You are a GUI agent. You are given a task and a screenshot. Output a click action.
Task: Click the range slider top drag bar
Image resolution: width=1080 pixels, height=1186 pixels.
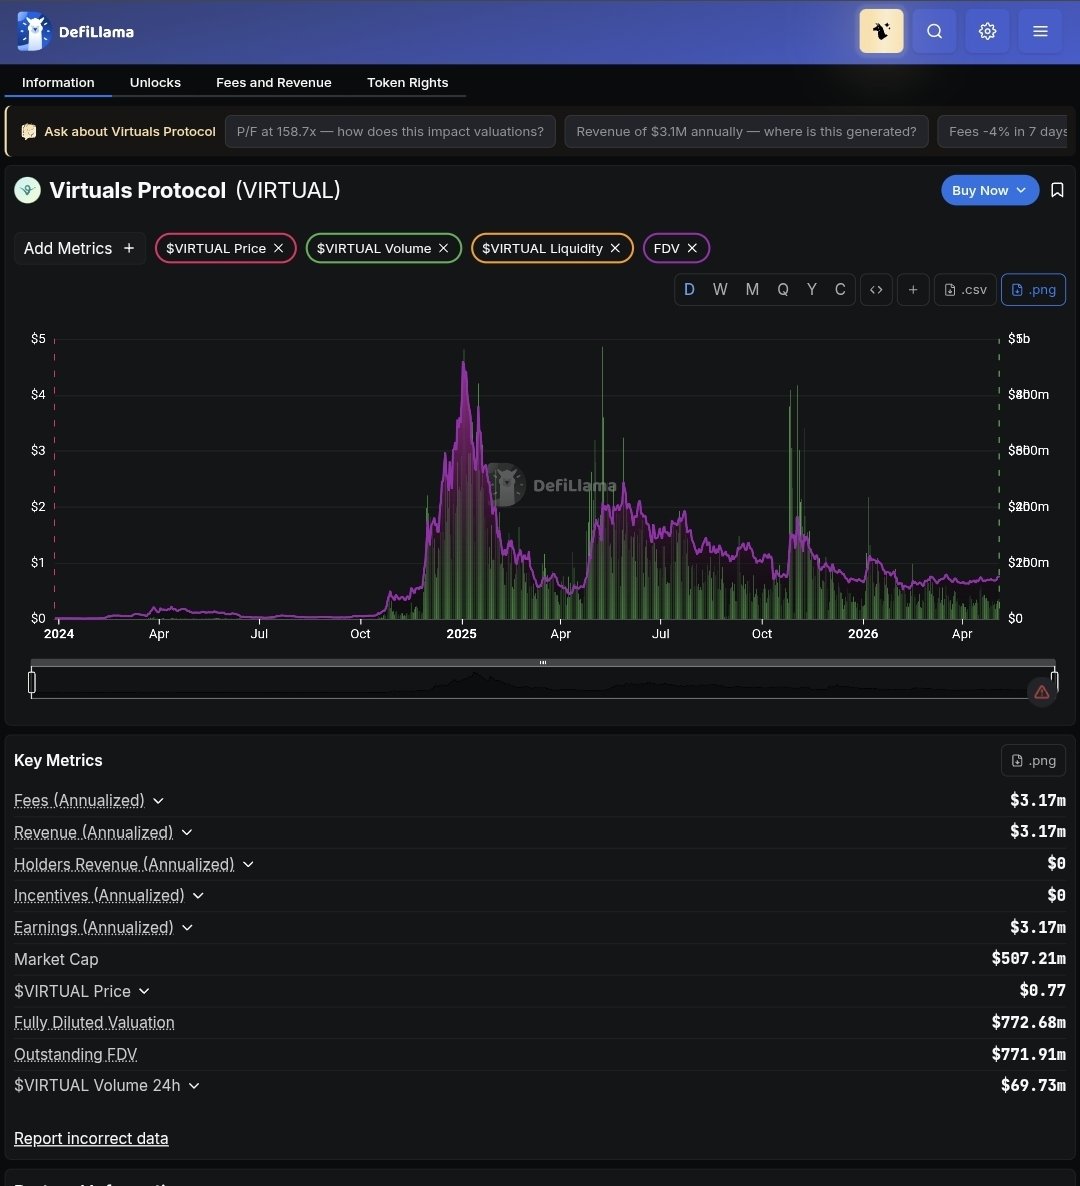click(x=542, y=663)
